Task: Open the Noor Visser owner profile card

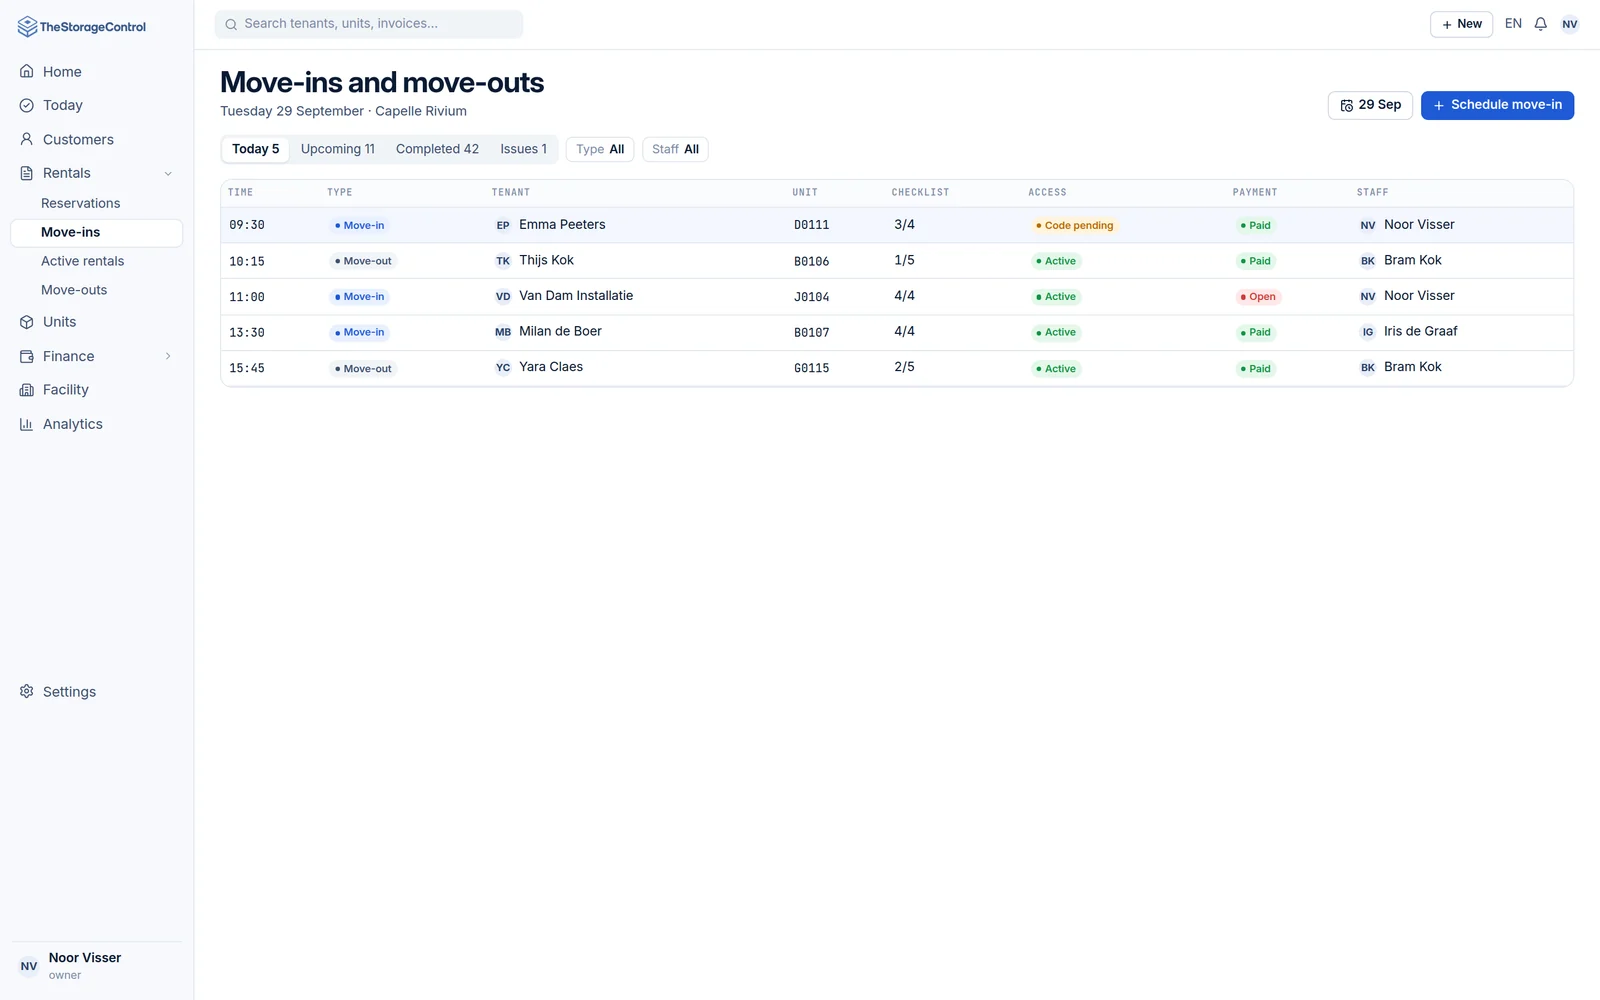Action: 96,966
